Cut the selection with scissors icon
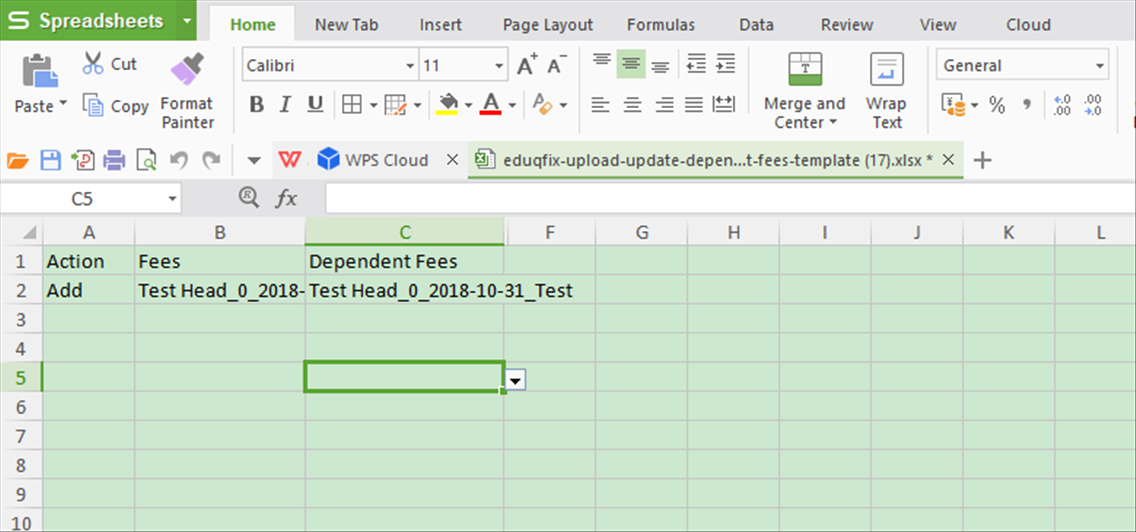 coord(92,63)
